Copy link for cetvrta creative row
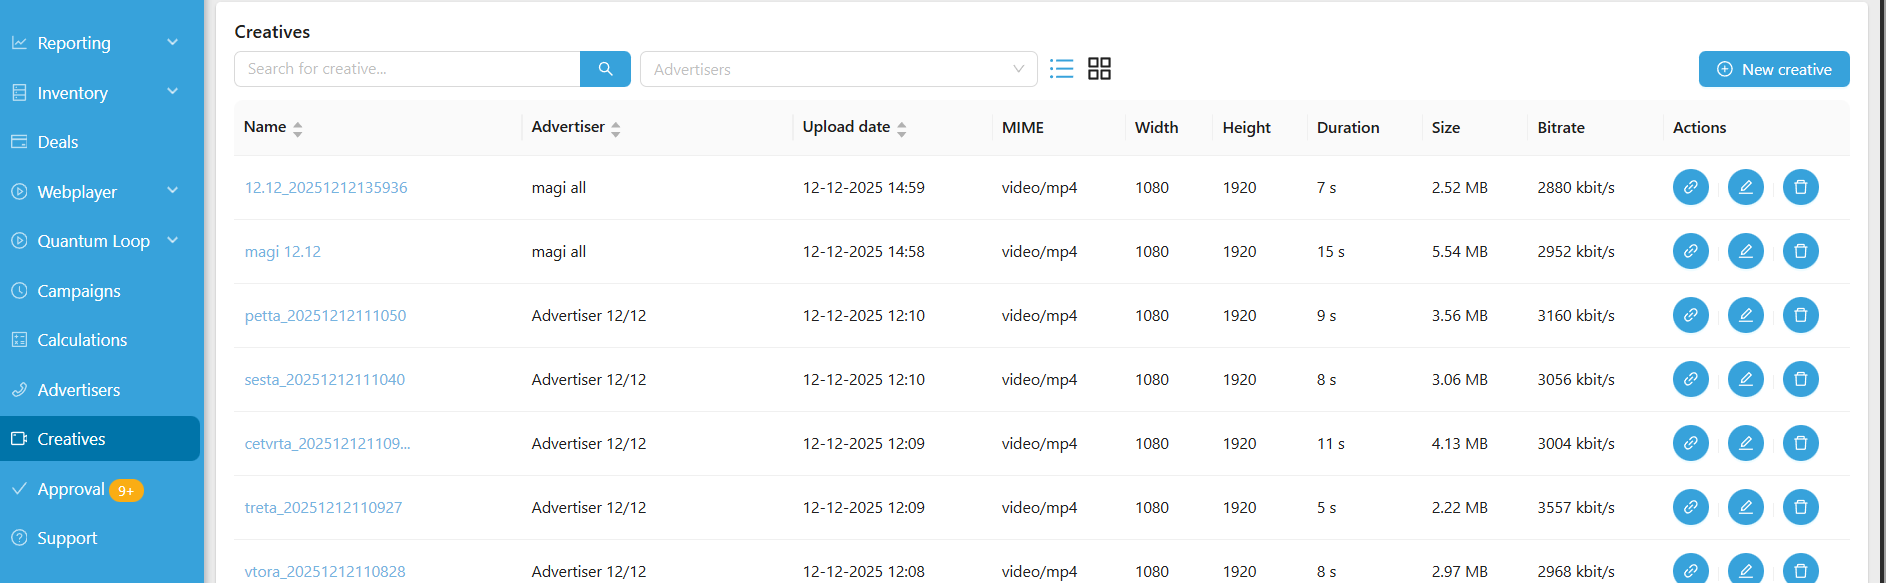1886x583 pixels. click(1690, 443)
